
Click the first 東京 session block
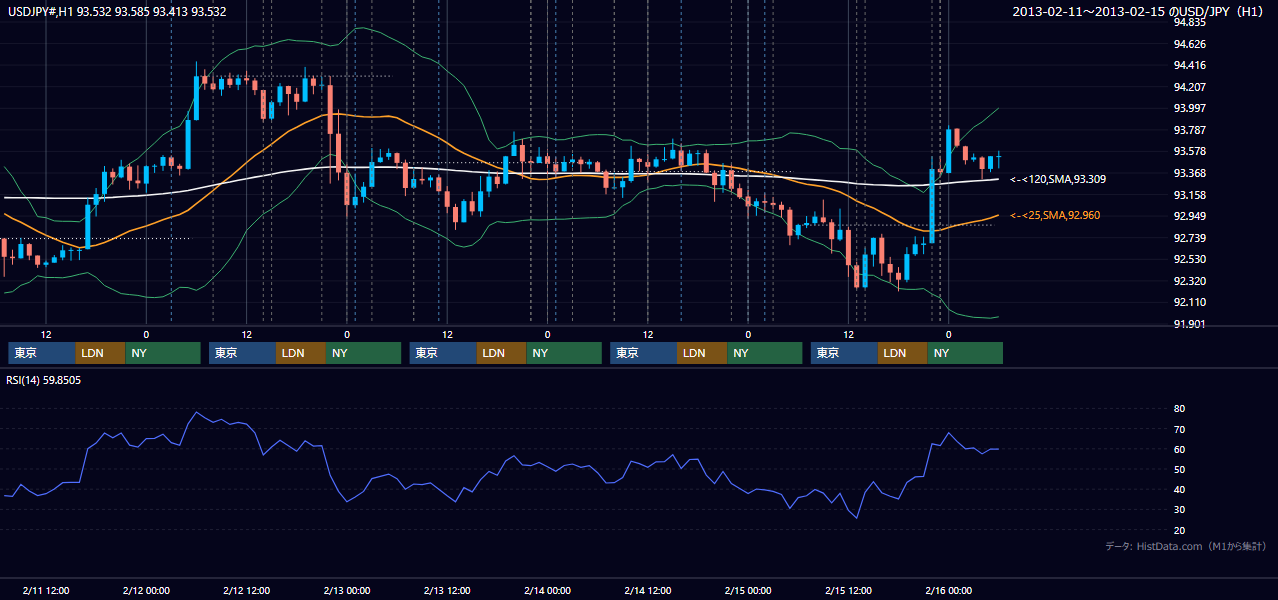[42, 353]
